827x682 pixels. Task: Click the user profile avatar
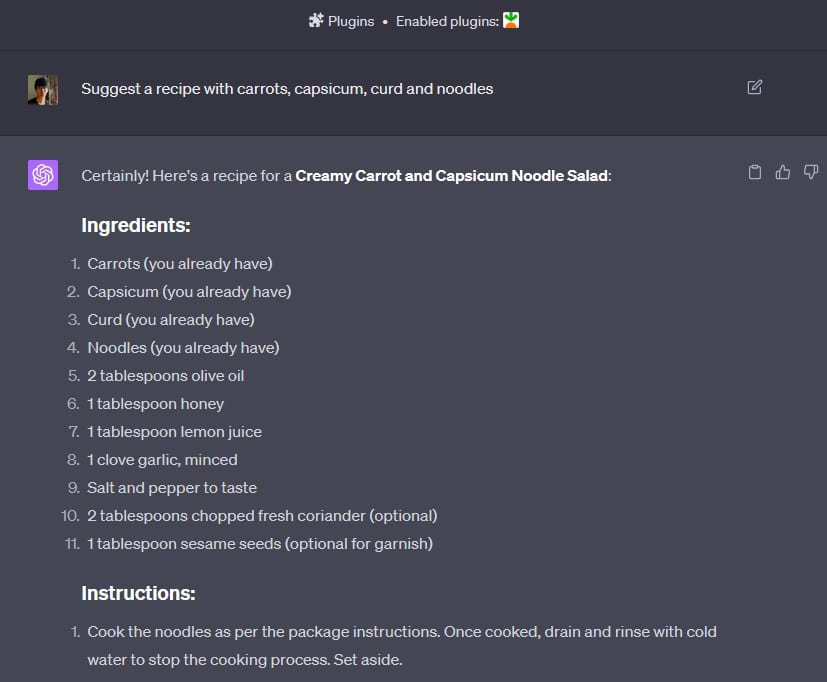[x=42, y=88]
